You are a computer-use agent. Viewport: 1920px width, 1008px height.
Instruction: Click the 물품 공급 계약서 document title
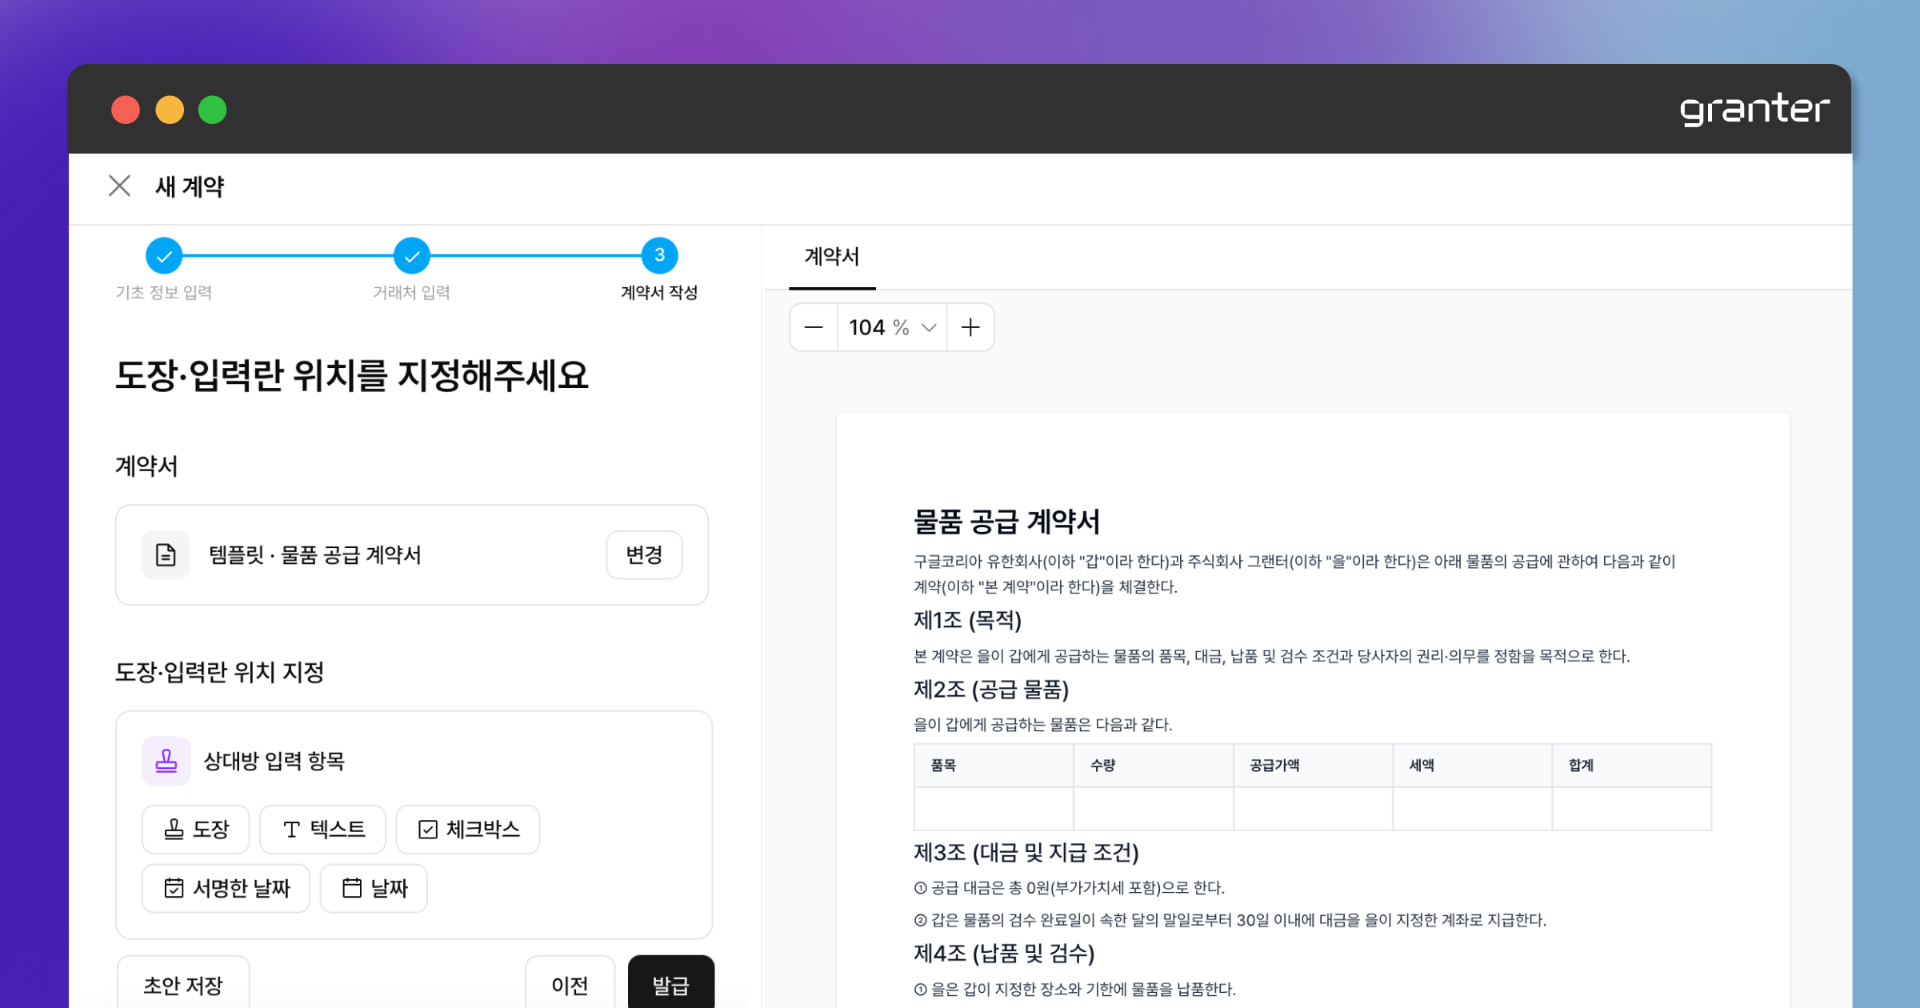[x=1006, y=521]
